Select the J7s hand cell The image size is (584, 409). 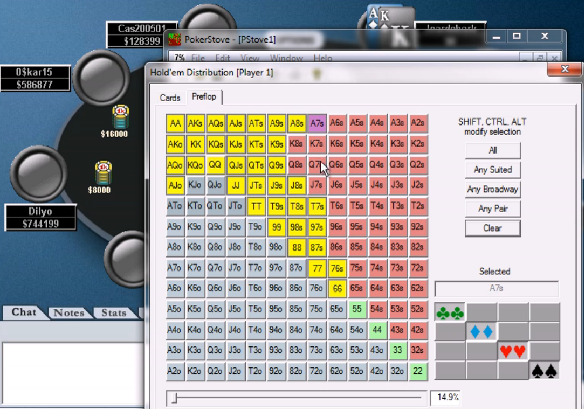[x=317, y=186]
